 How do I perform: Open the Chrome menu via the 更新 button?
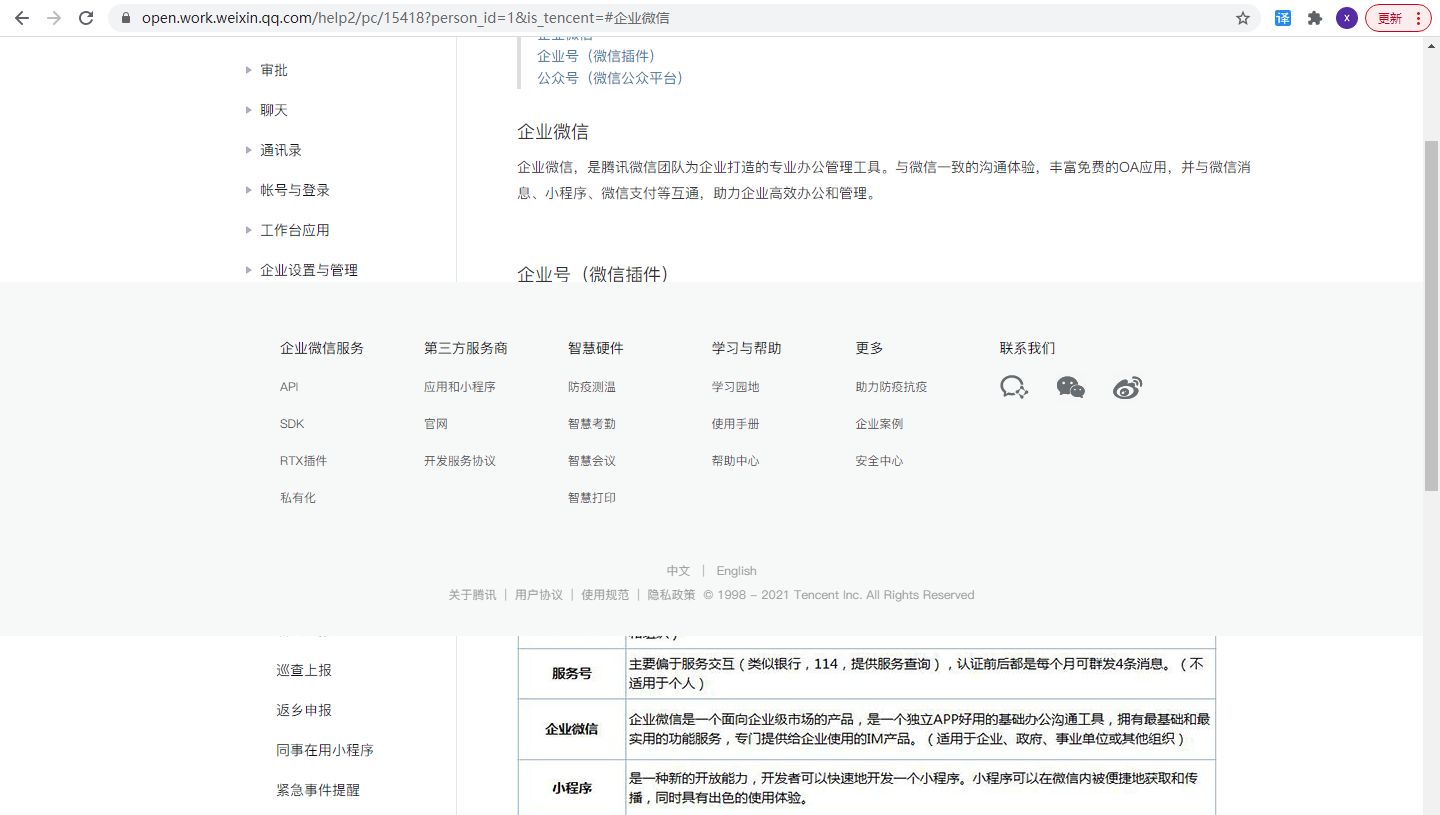pos(1398,18)
